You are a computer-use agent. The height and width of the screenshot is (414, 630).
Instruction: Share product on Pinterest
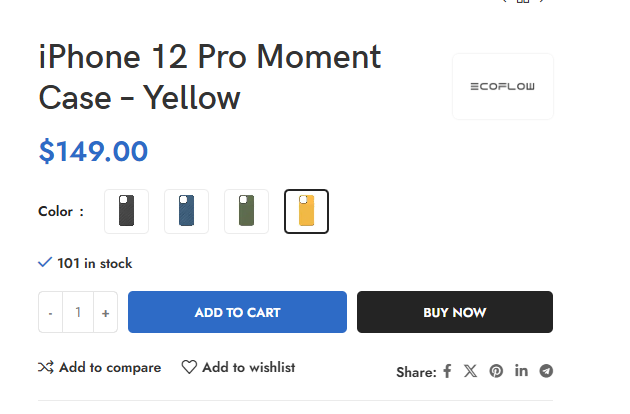click(496, 371)
